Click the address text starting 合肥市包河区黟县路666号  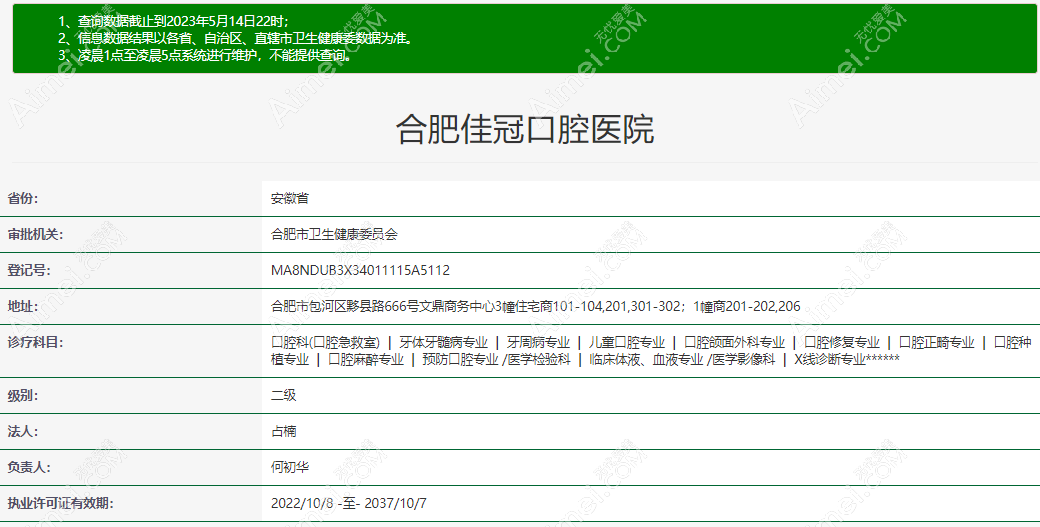[x=535, y=306]
